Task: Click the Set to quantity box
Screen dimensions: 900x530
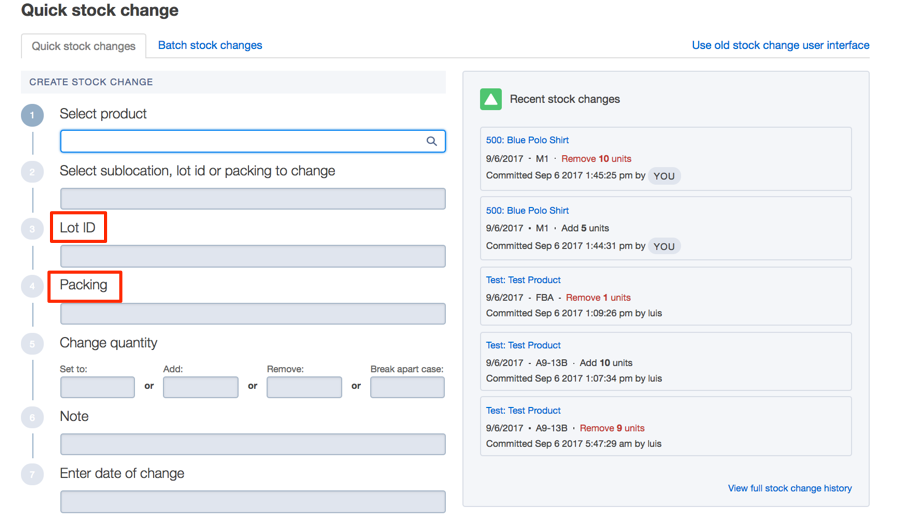Action: [98, 387]
